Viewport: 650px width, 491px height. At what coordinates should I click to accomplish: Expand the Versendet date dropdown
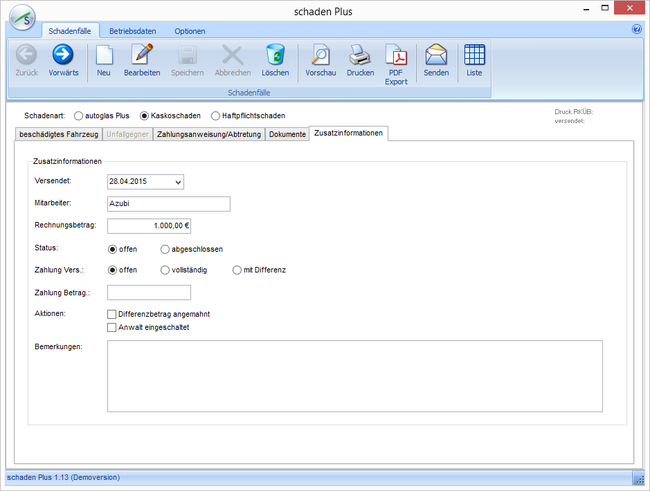tap(178, 183)
